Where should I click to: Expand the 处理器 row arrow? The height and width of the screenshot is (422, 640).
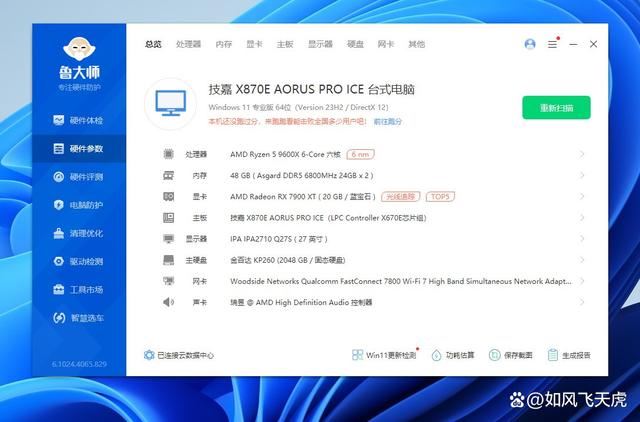(x=583, y=154)
